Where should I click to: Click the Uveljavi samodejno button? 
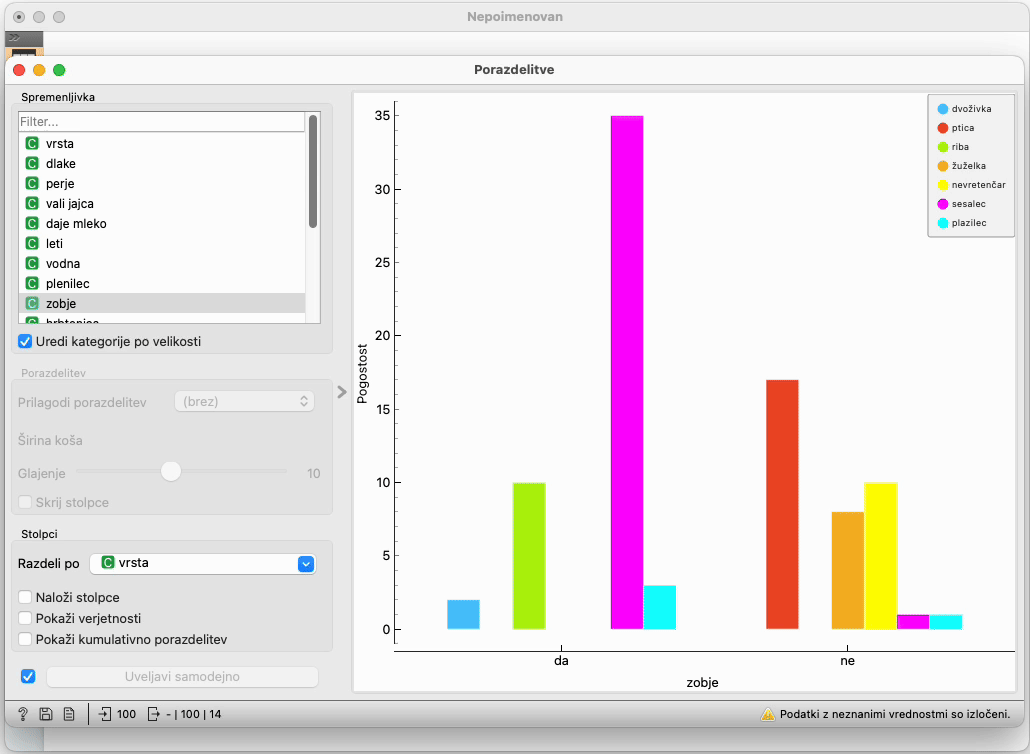click(182, 677)
